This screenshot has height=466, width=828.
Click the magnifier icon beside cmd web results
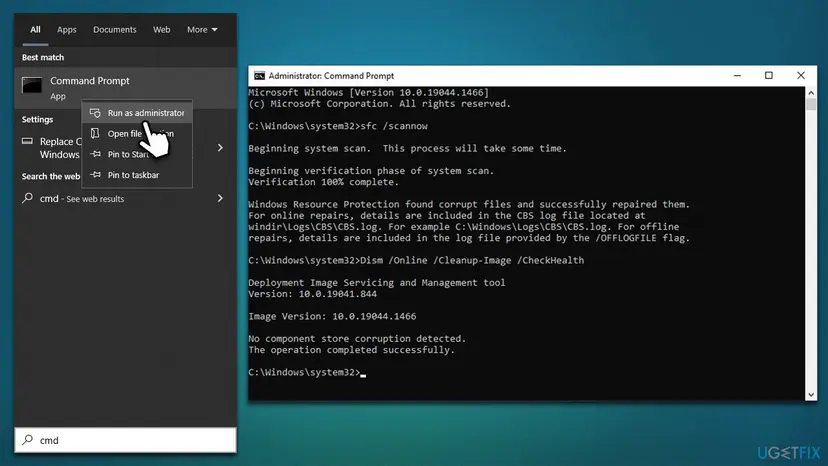pyautogui.click(x=27, y=198)
